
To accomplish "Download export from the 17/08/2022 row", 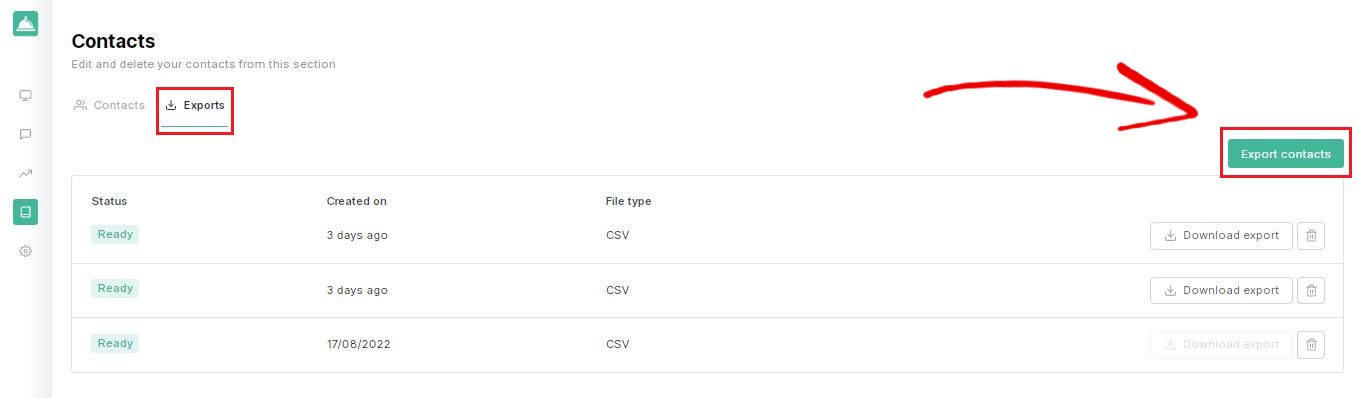I will (1221, 345).
